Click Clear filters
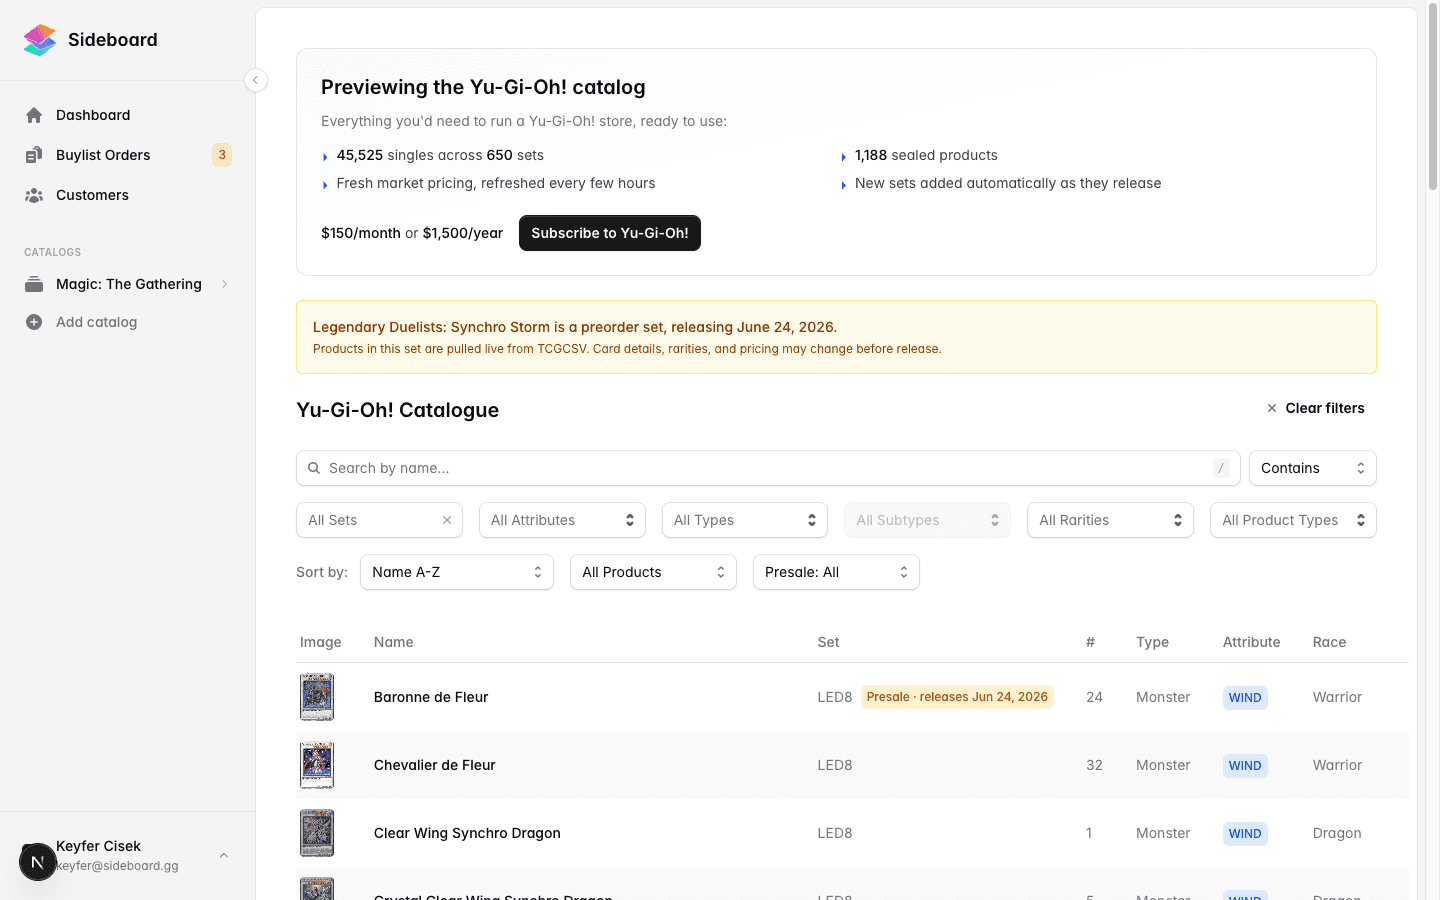1440x900 pixels. [1315, 408]
